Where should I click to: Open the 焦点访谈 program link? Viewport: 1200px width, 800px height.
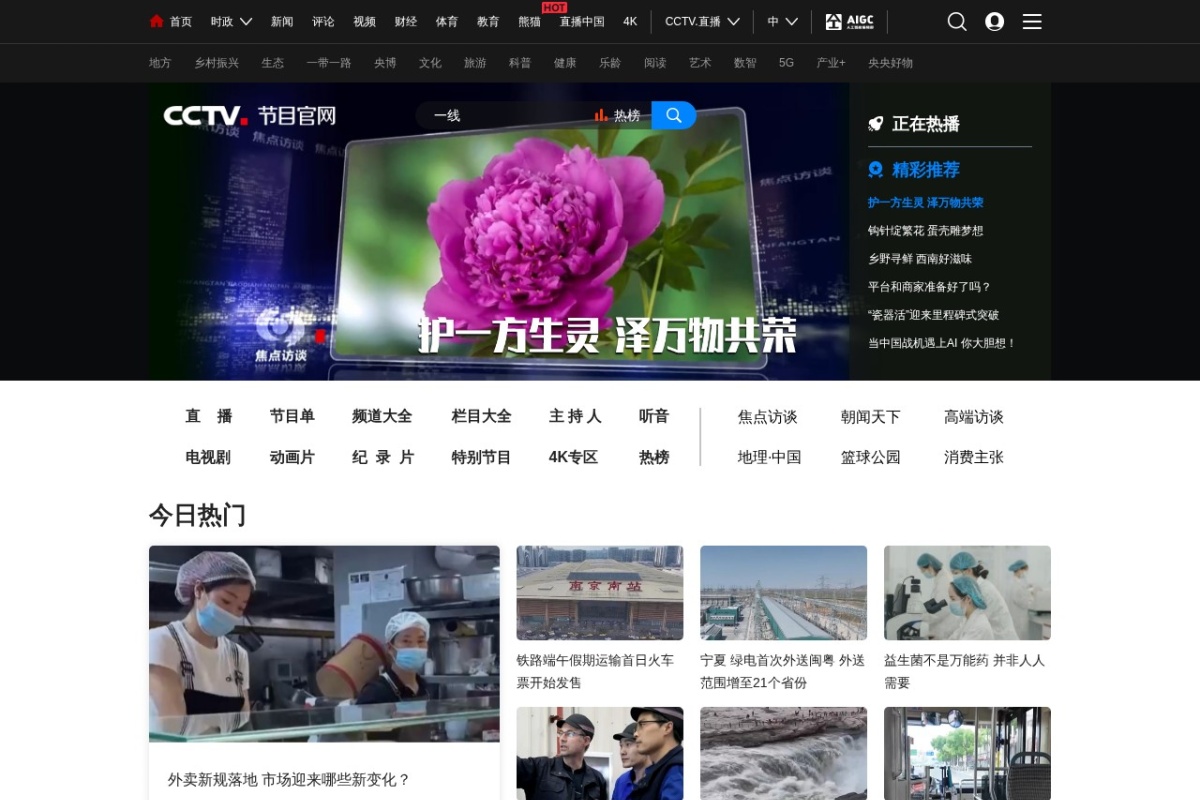768,417
